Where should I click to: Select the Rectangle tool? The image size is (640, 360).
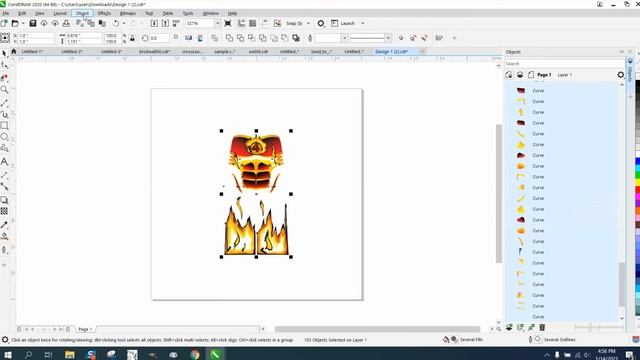click(x=4, y=126)
